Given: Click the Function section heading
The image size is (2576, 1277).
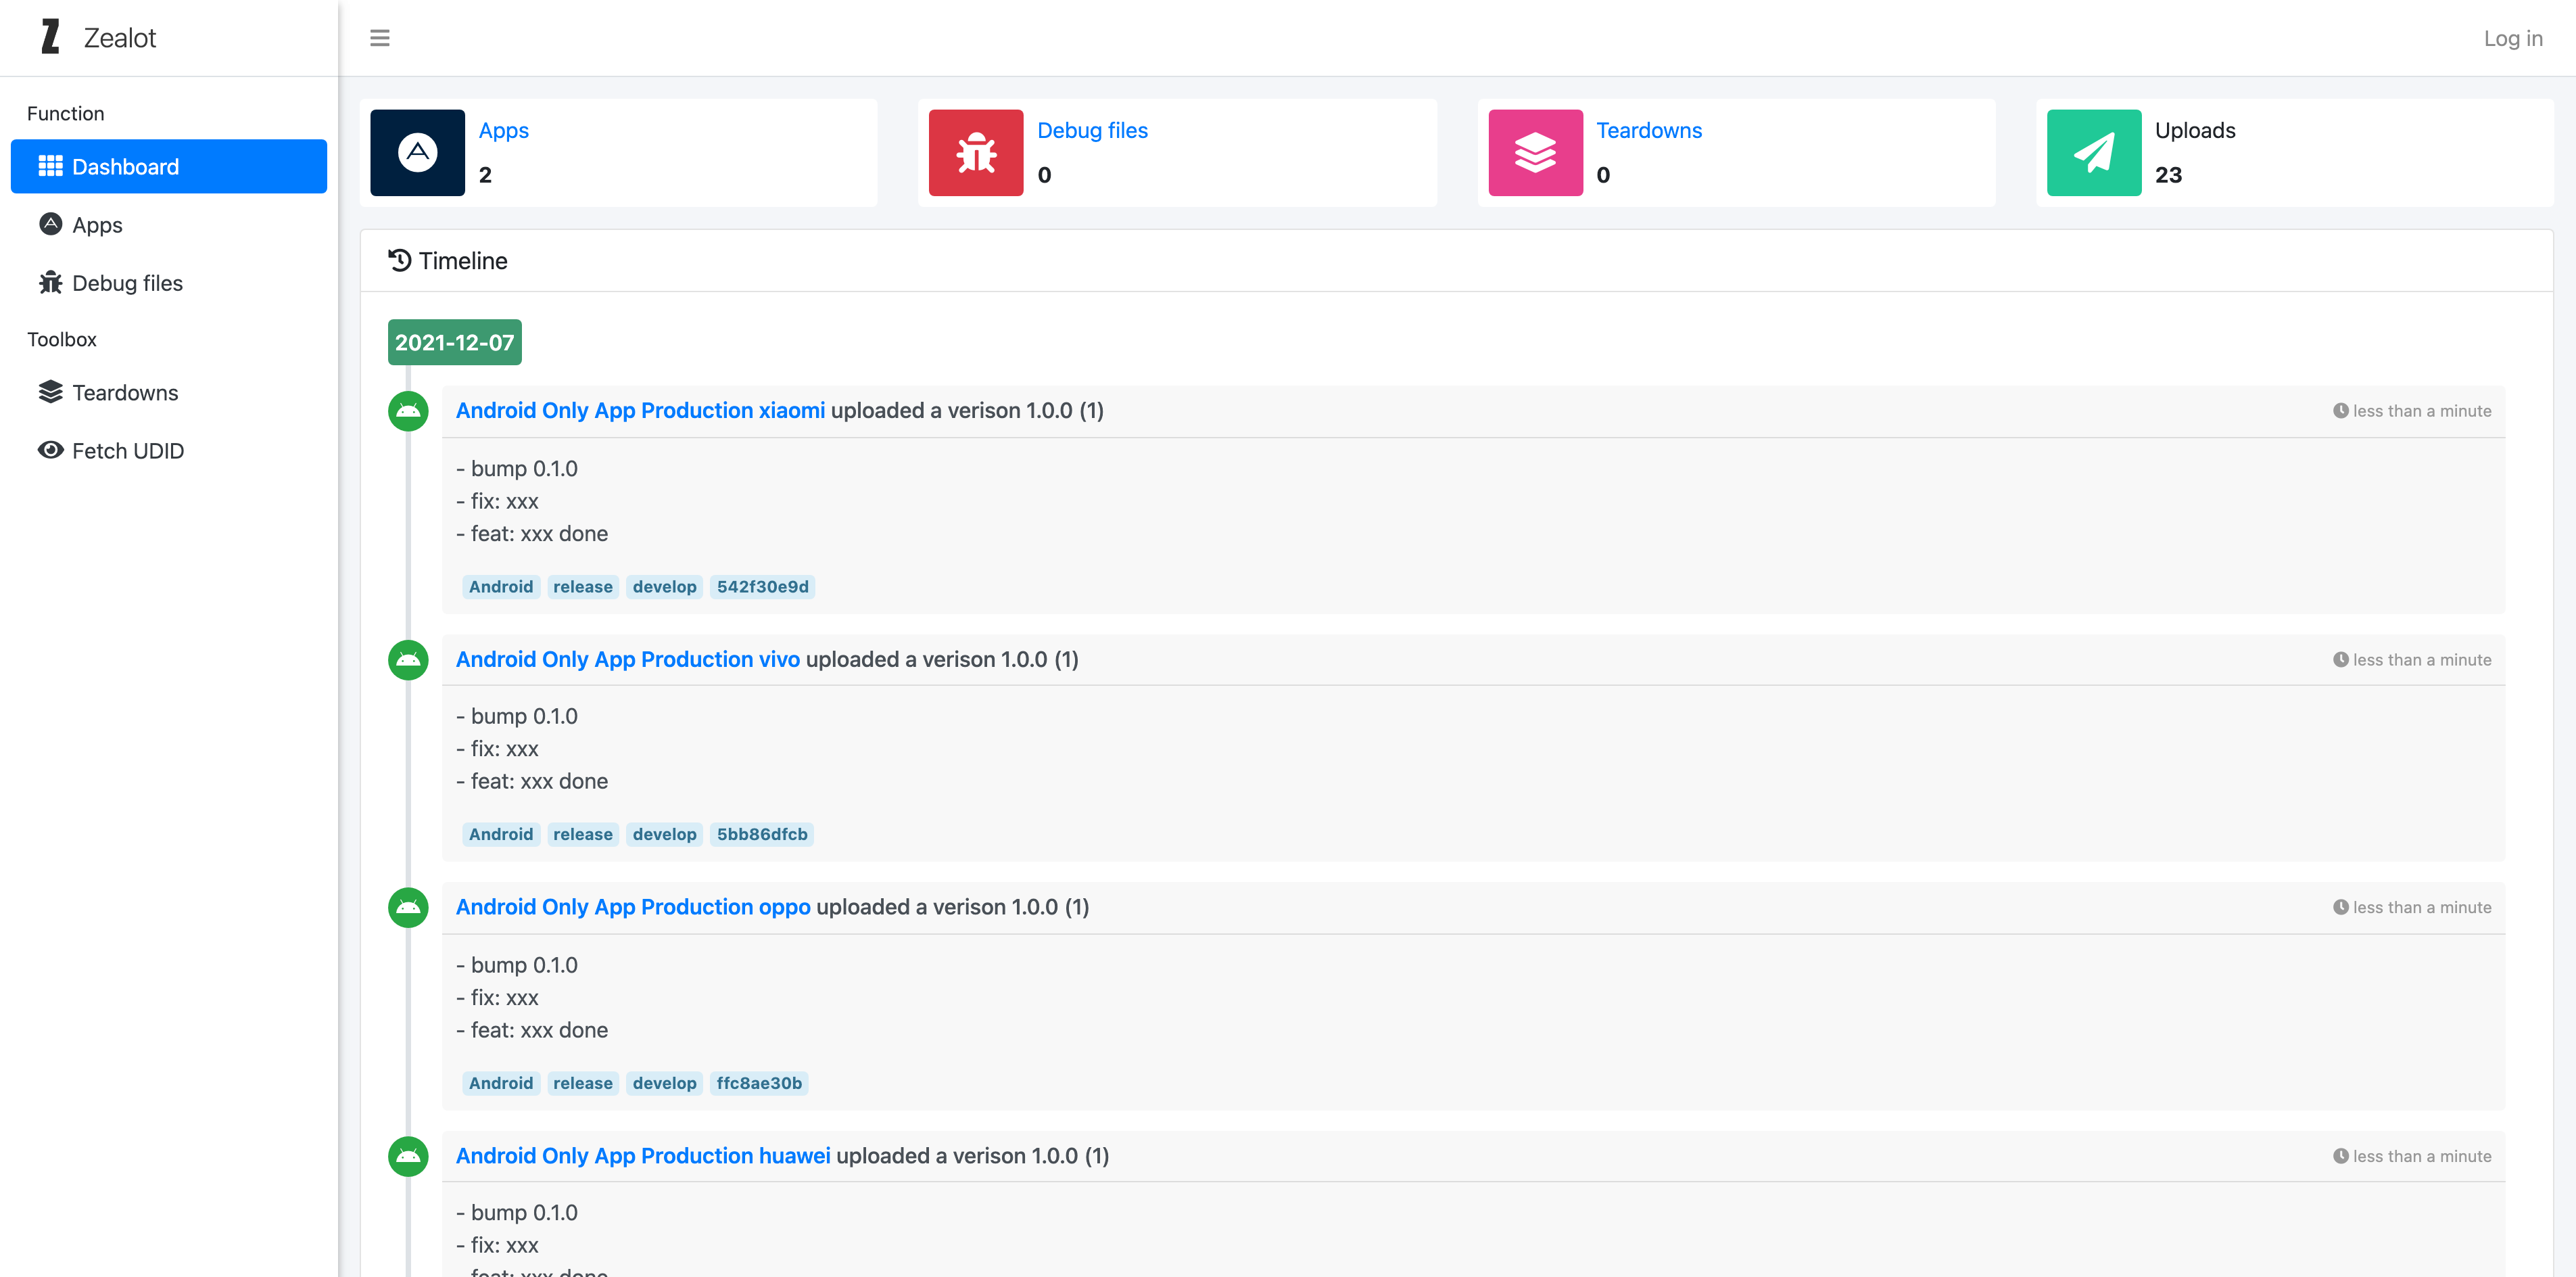Looking at the screenshot, I should (x=65, y=114).
